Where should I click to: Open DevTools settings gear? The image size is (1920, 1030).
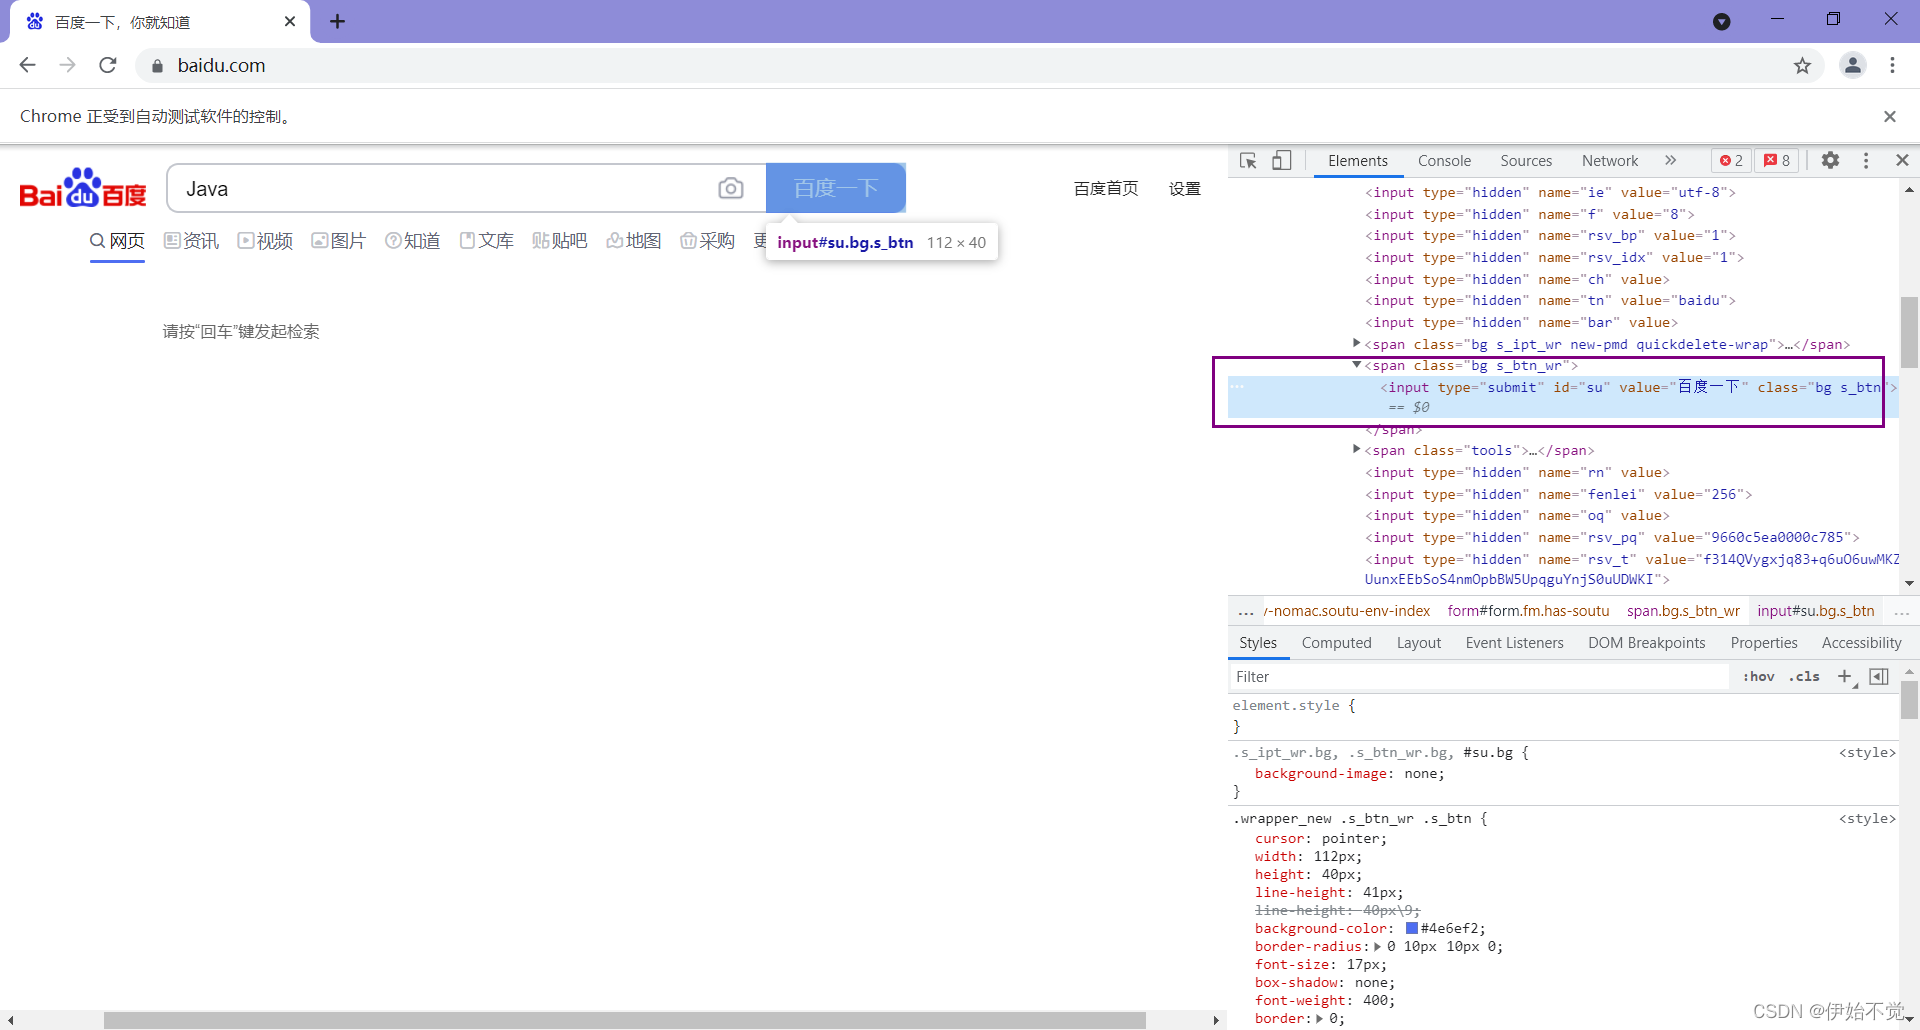point(1830,160)
